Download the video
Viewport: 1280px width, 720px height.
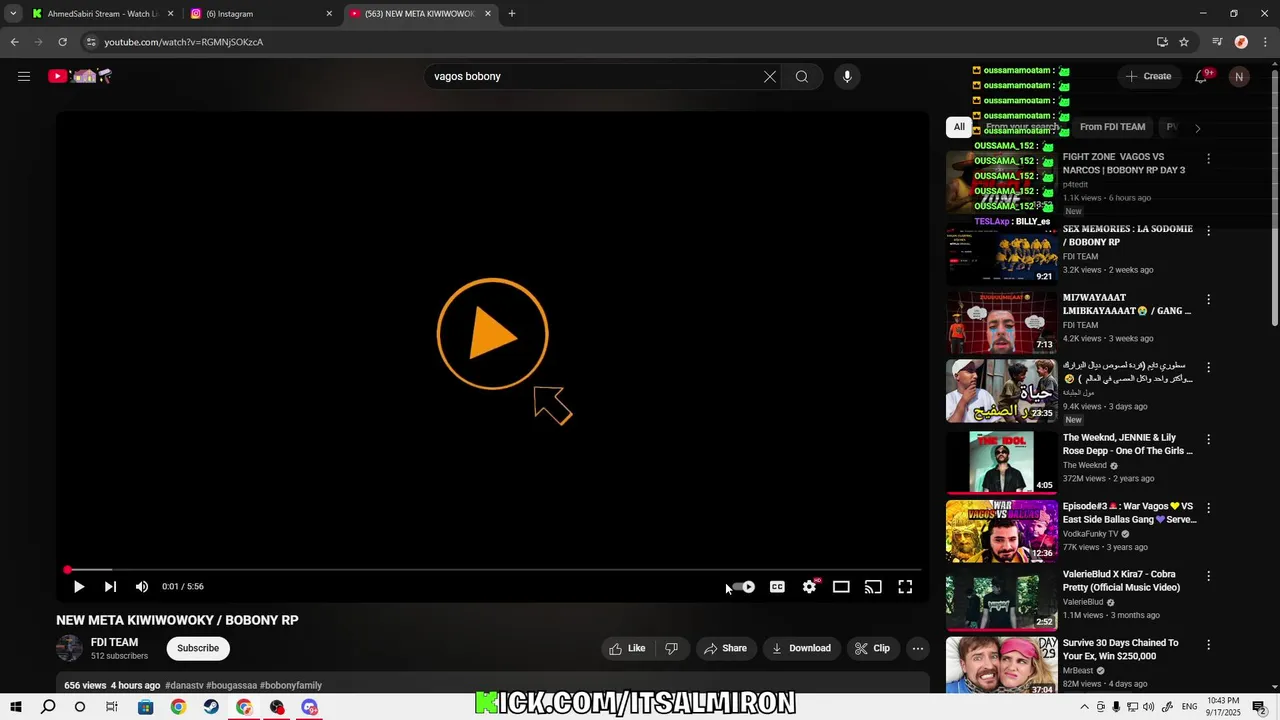click(x=801, y=648)
